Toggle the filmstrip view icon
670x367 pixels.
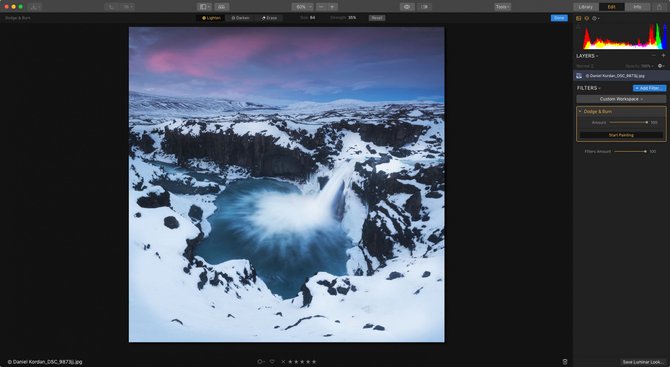221,7
